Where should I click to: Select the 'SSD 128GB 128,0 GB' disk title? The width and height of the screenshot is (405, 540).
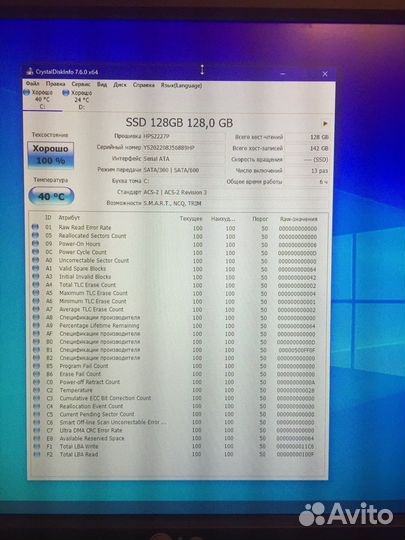(x=179, y=122)
